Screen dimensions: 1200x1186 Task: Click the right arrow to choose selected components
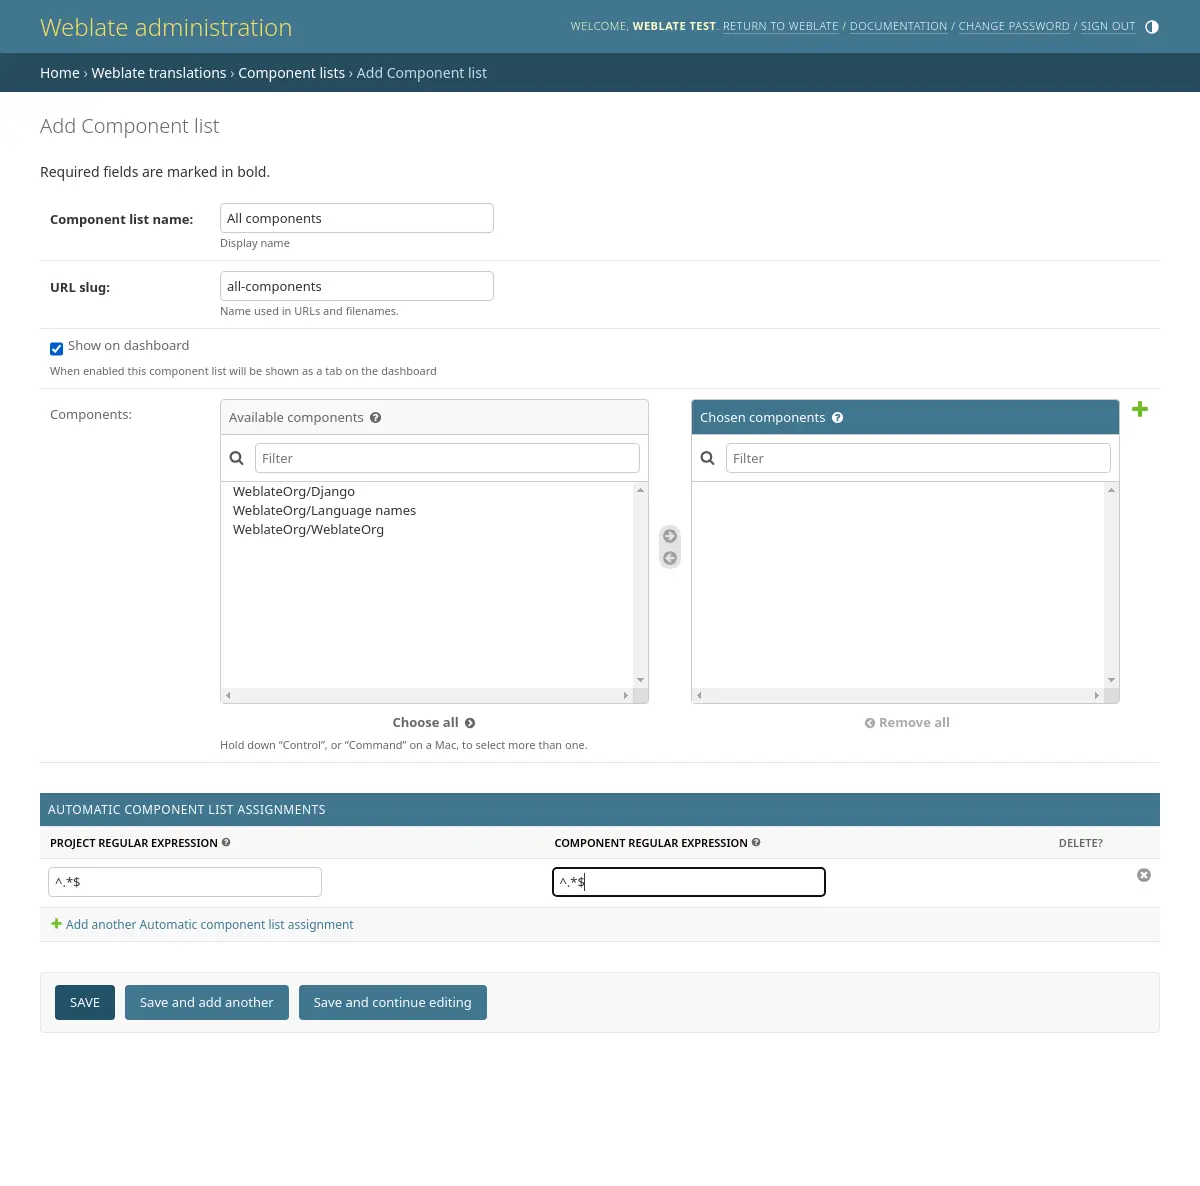click(670, 536)
